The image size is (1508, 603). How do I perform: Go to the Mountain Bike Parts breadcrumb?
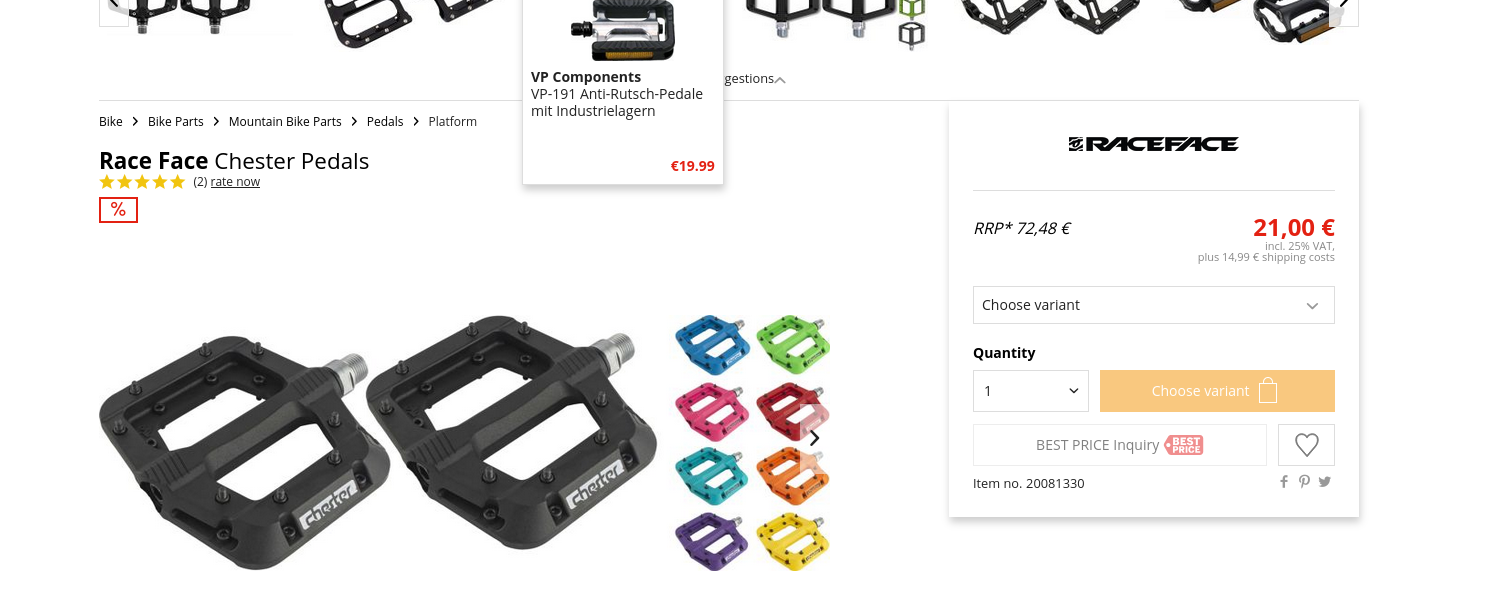click(285, 122)
